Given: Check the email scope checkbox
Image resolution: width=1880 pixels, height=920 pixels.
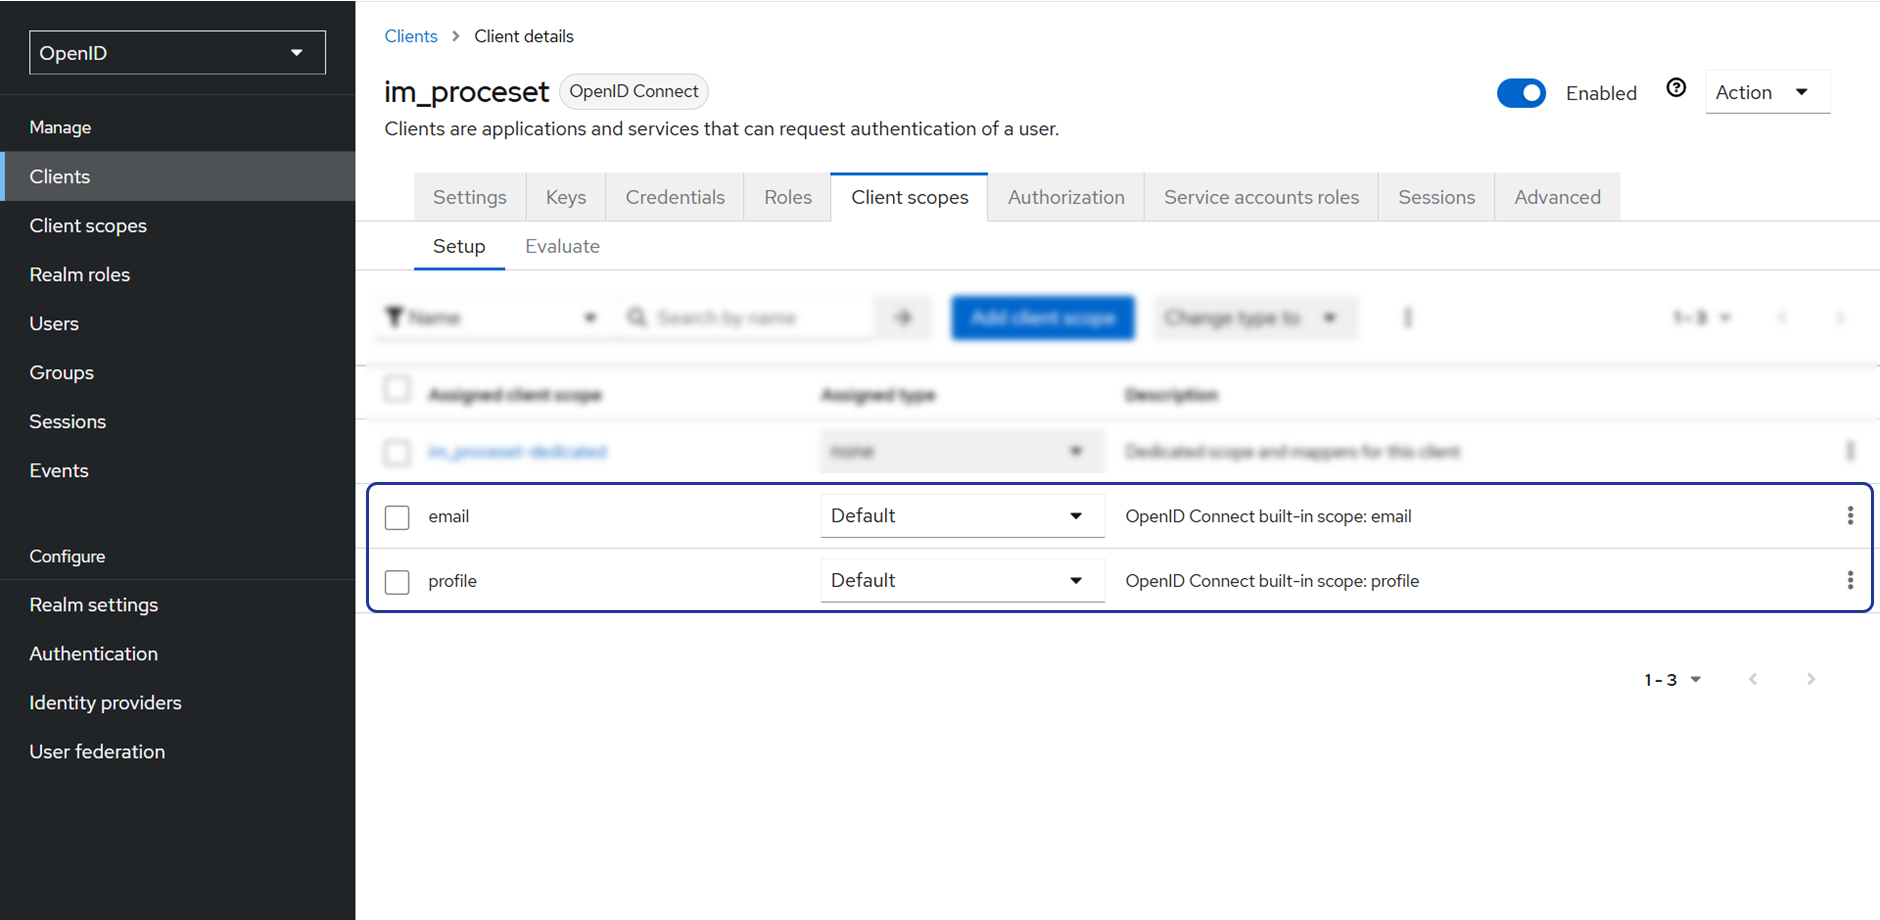Looking at the screenshot, I should tap(397, 517).
